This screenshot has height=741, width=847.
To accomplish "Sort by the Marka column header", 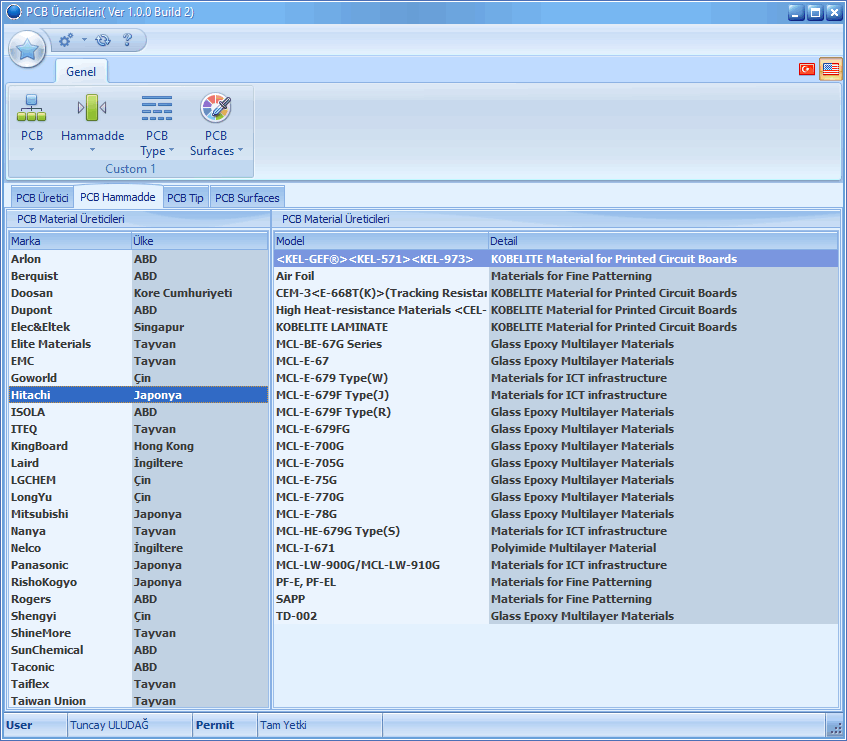I will click(x=70, y=241).
